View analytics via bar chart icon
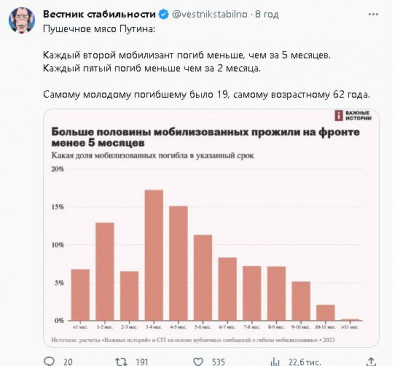This screenshot has width=400, height=366. point(275,362)
